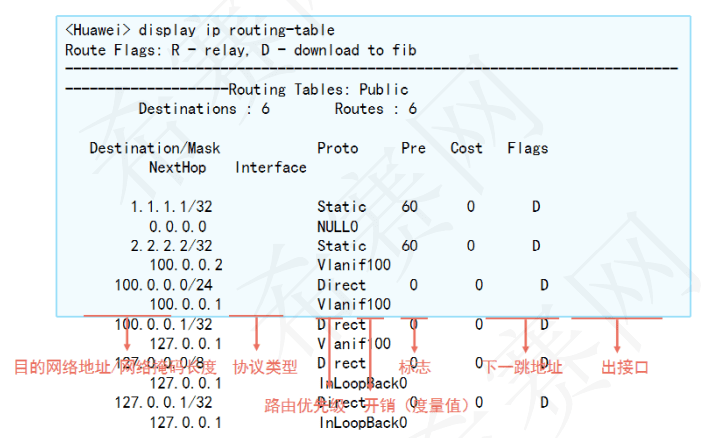Click the Interface column header
This screenshot has width=718, height=438.
point(271,167)
